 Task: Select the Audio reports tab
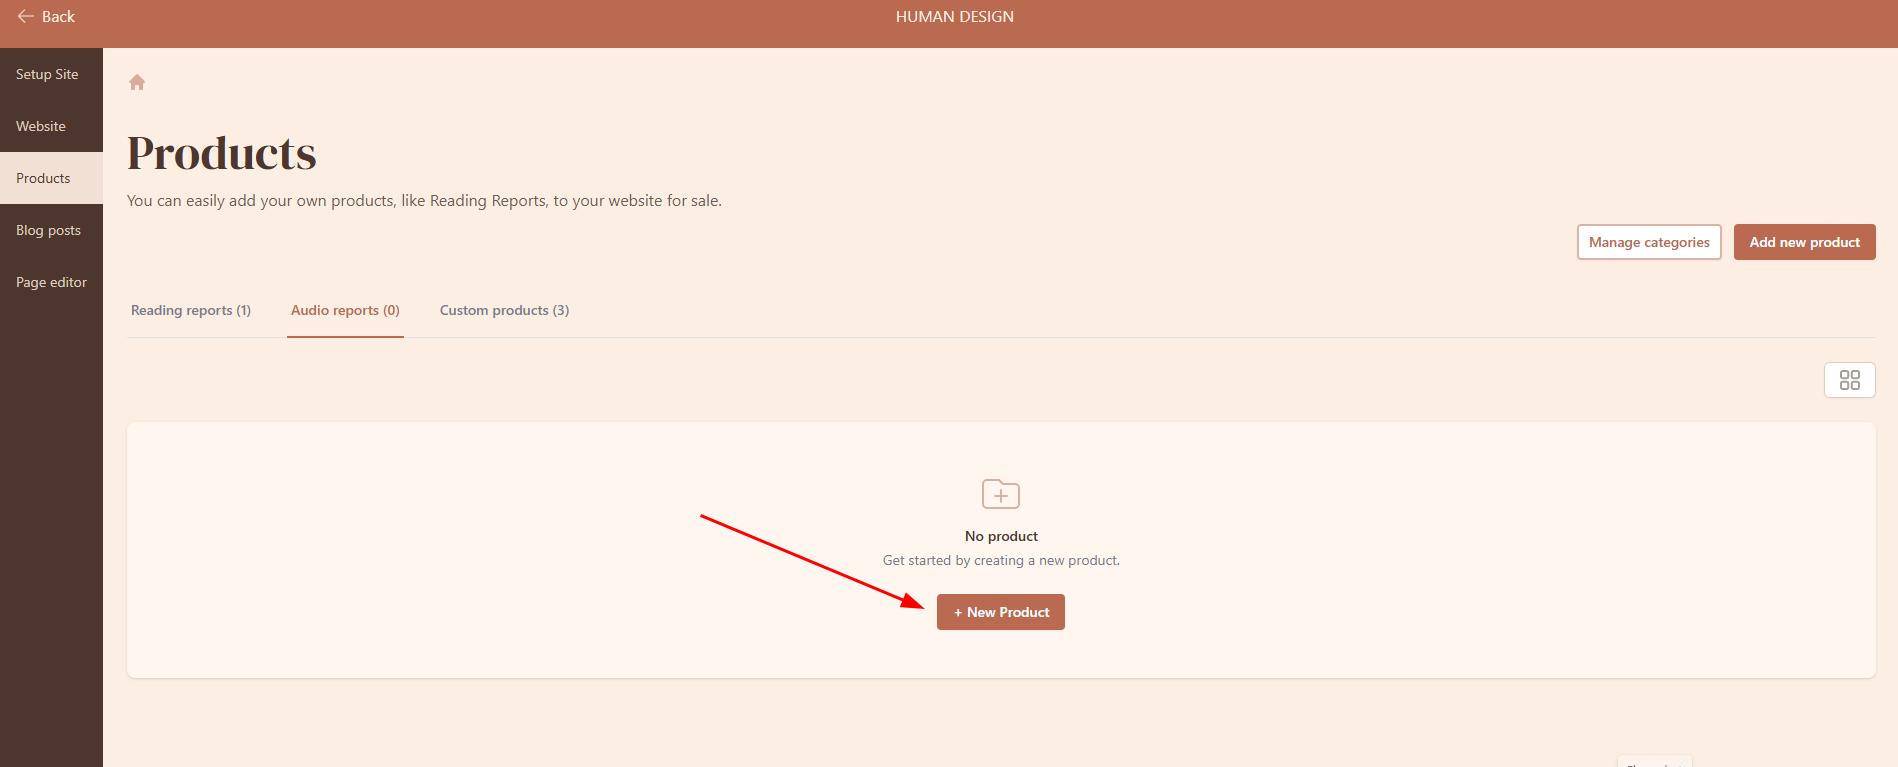pyautogui.click(x=345, y=310)
